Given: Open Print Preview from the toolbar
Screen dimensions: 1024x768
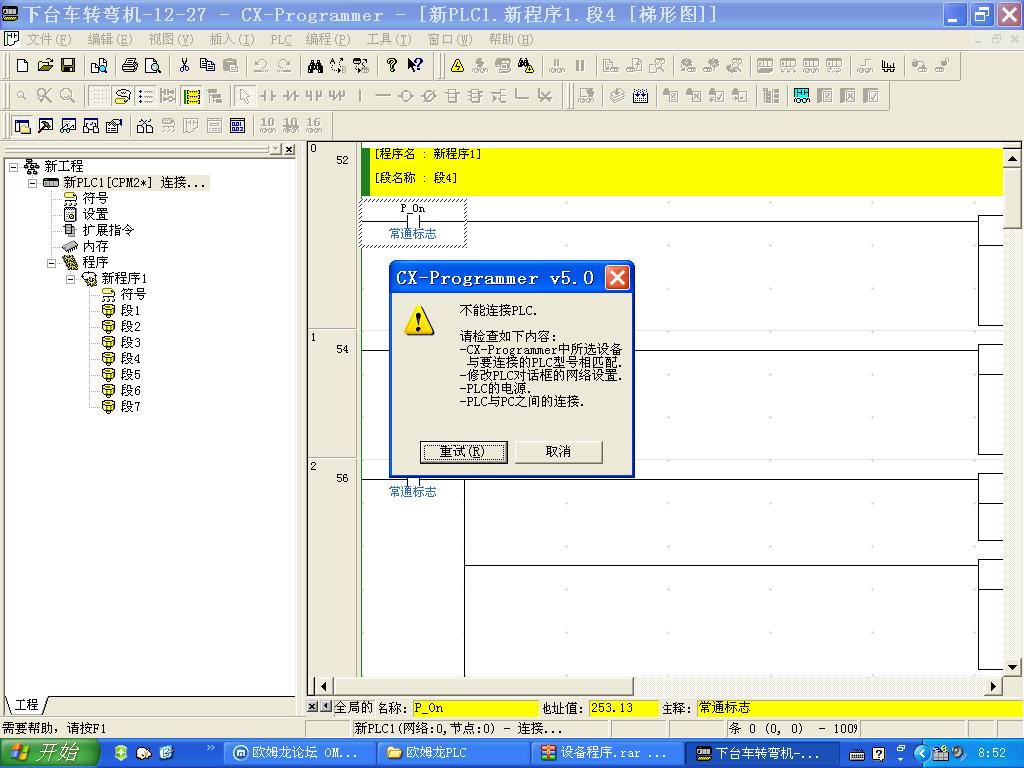Looking at the screenshot, I should coord(153,65).
